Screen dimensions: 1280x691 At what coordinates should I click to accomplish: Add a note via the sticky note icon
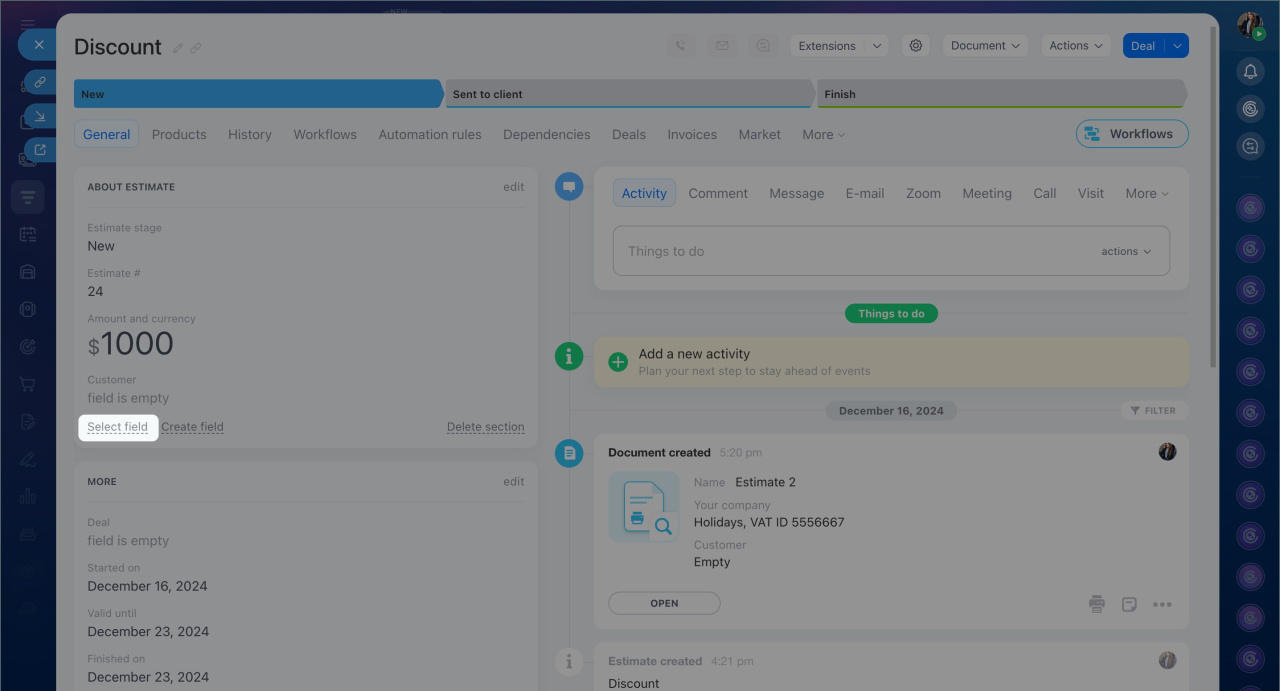click(x=1129, y=604)
